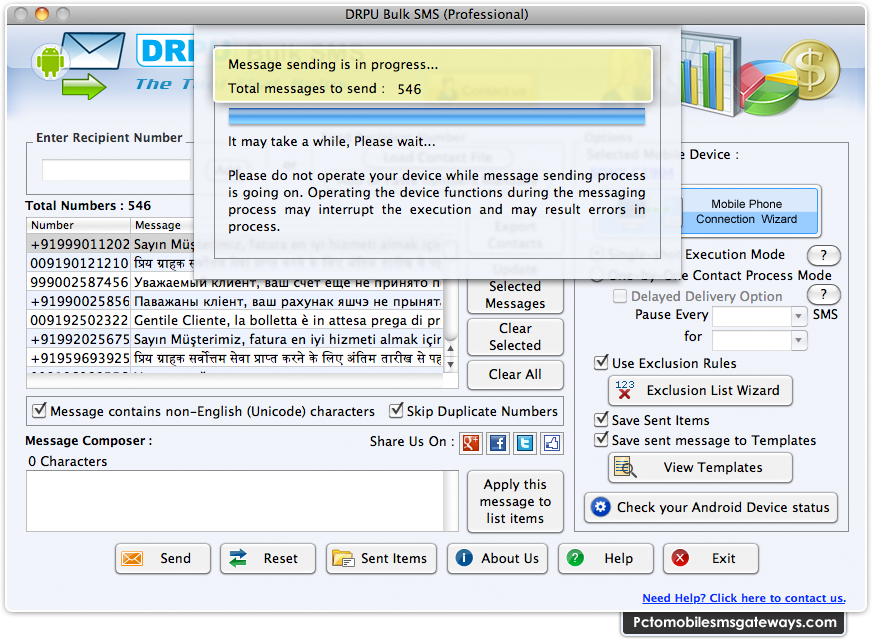Click Clear All button
This screenshot has width=872, height=639.
click(x=515, y=374)
